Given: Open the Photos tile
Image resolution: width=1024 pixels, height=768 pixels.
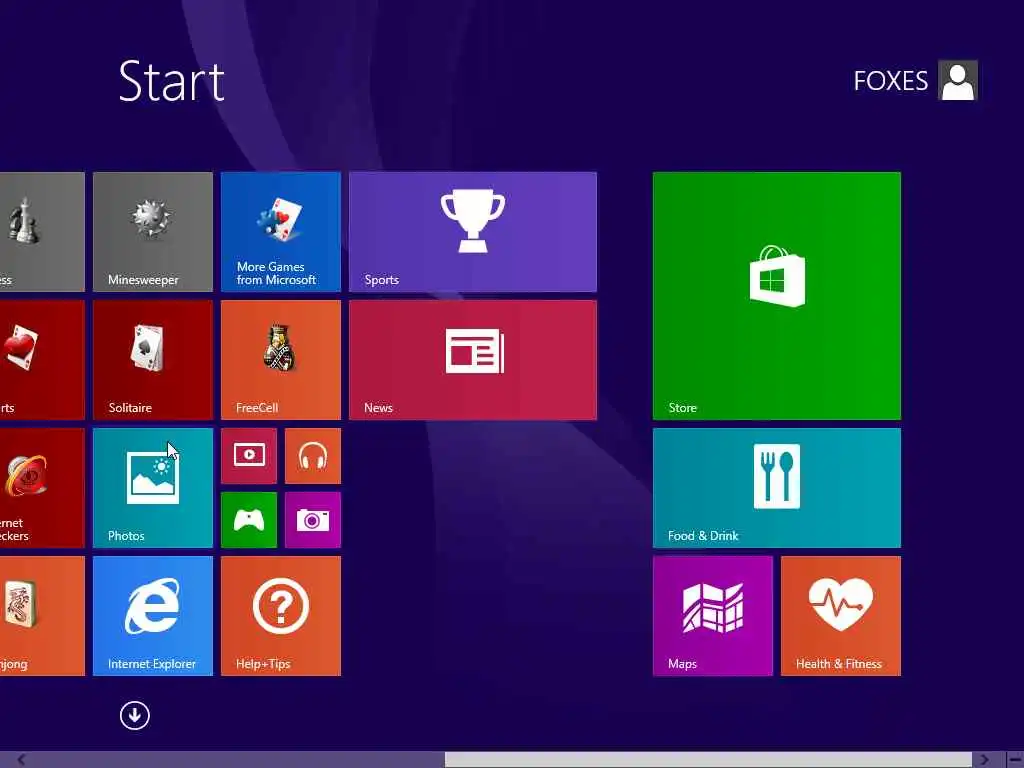Looking at the screenshot, I should click(x=153, y=488).
